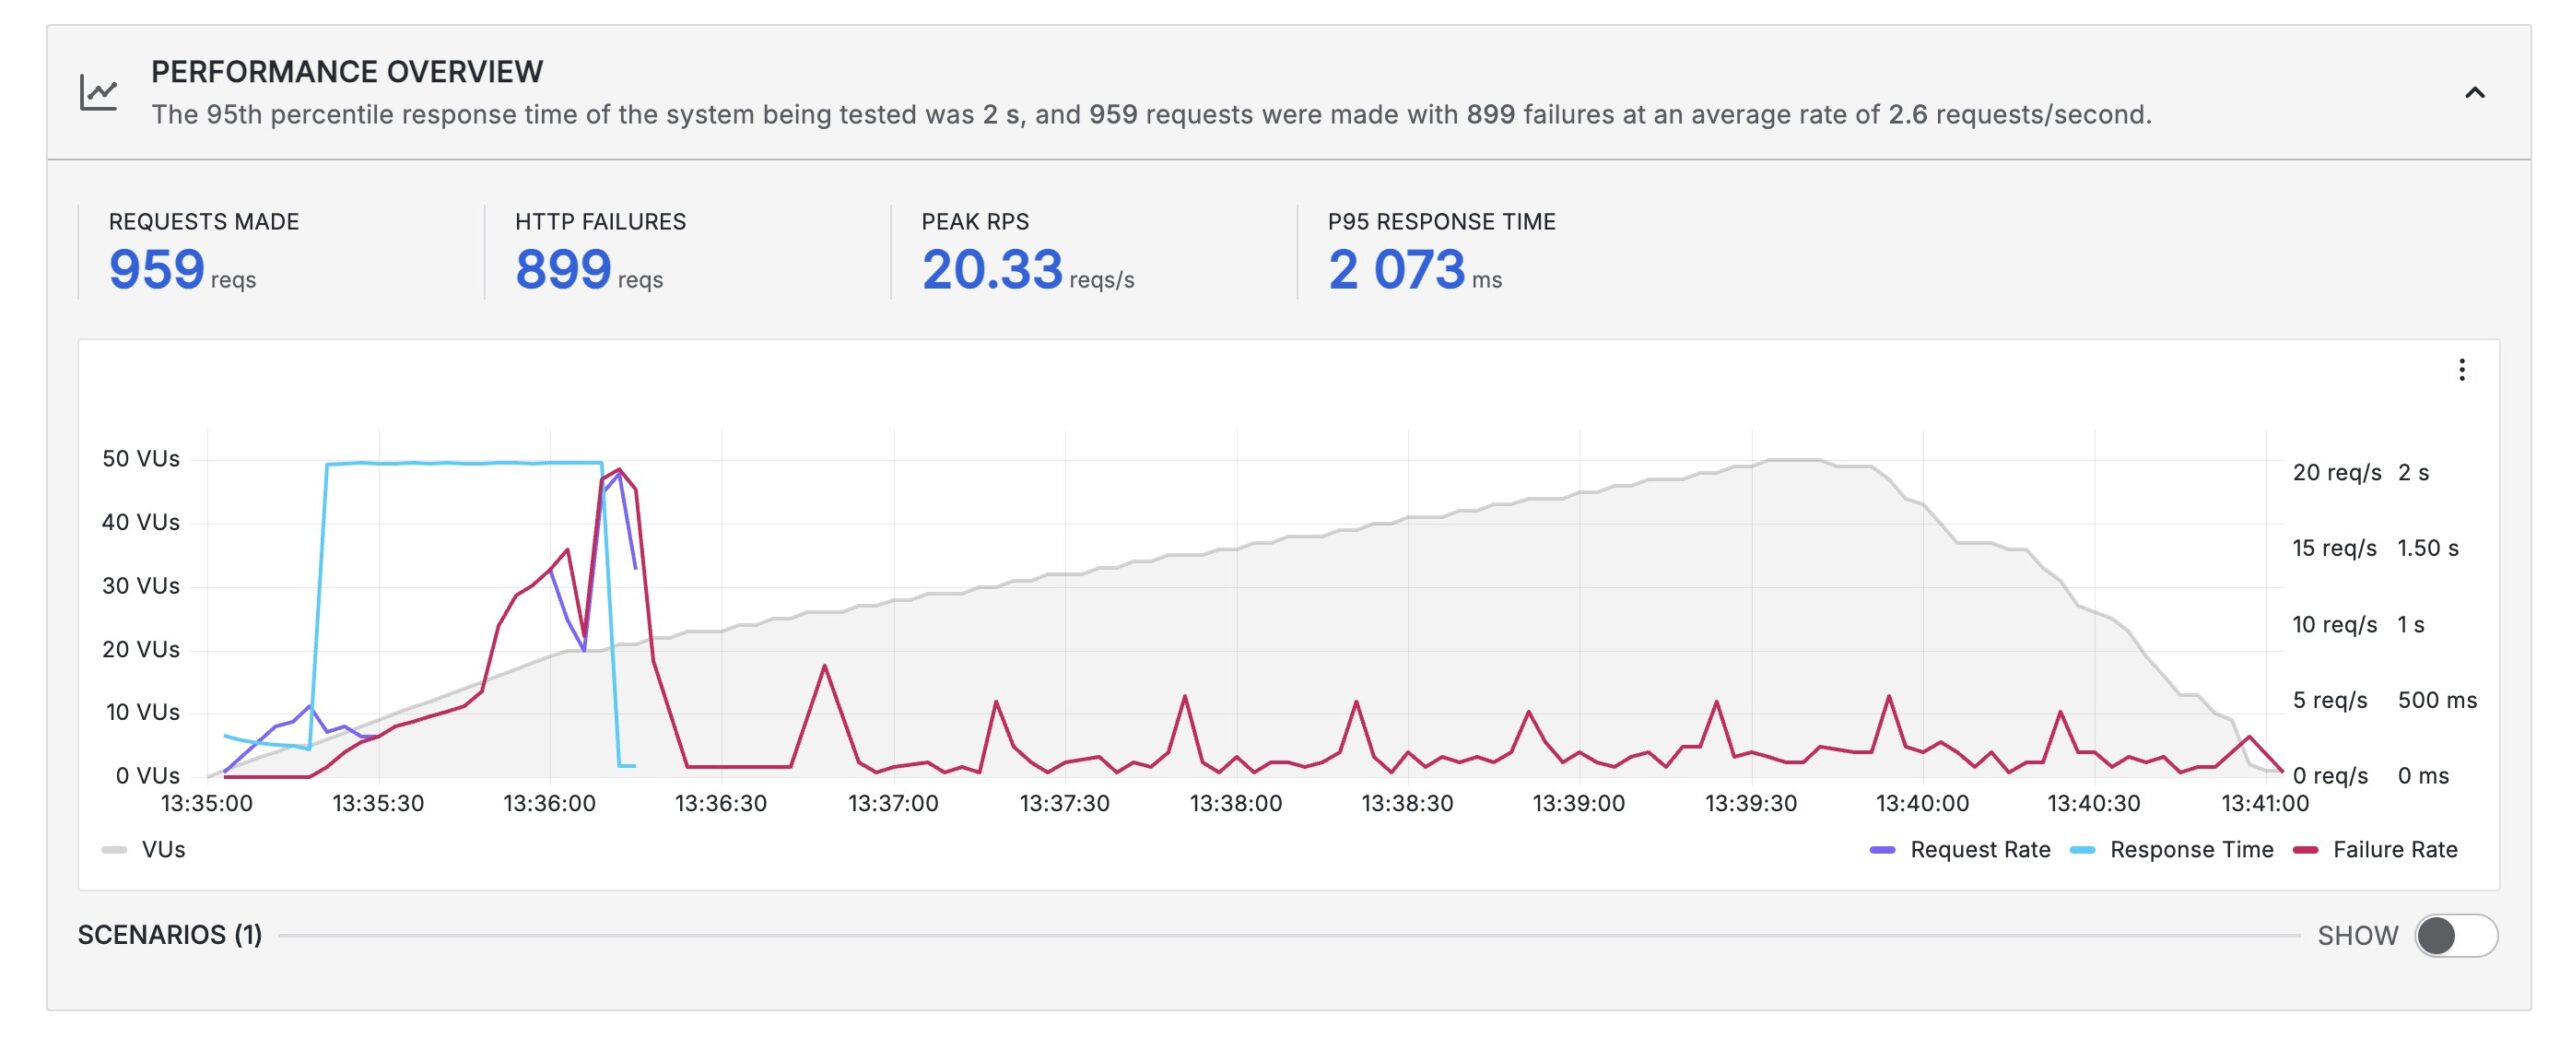The image size is (2560, 1038).
Task: Click the Peak RPS 20.33 value
Action: point(992,269)
